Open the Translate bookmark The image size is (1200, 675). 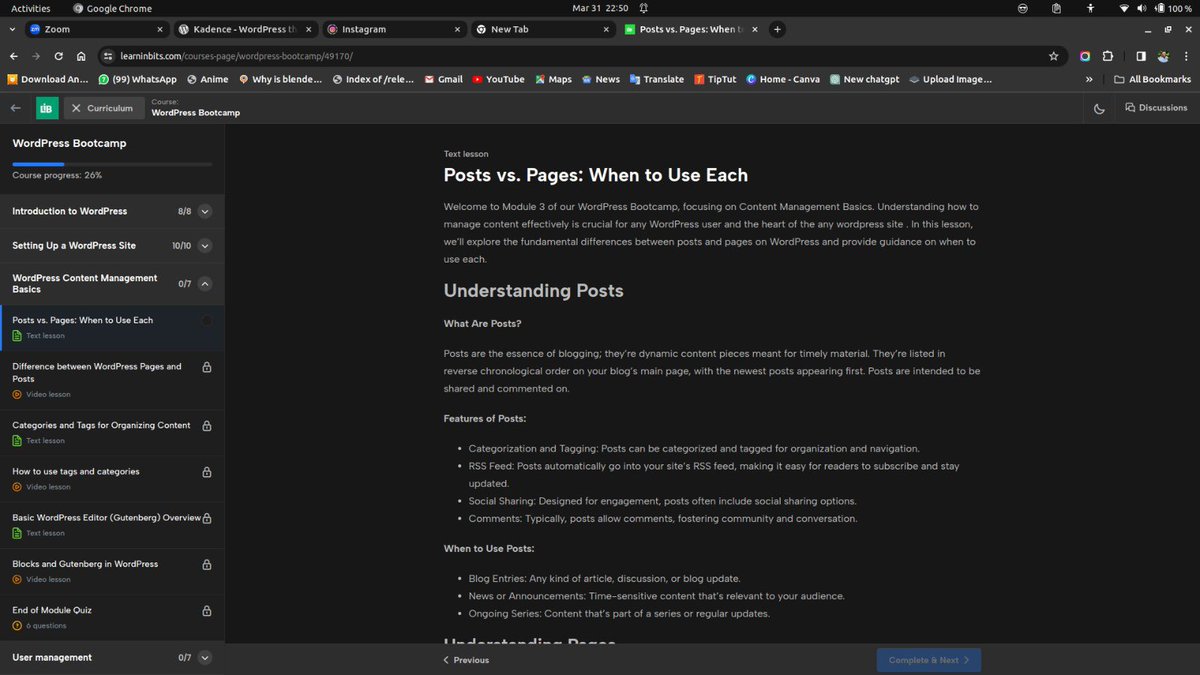click(657, 79)
